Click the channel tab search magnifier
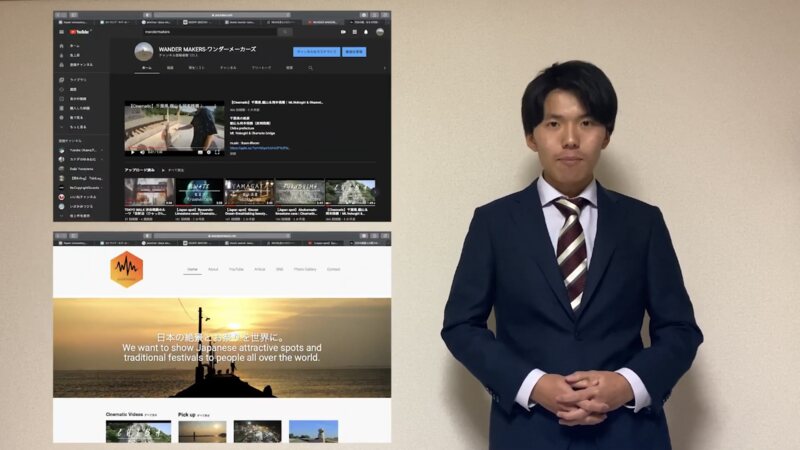Image resolution: width=800 pixels, height=450 pixels. [x=310, y=68]
